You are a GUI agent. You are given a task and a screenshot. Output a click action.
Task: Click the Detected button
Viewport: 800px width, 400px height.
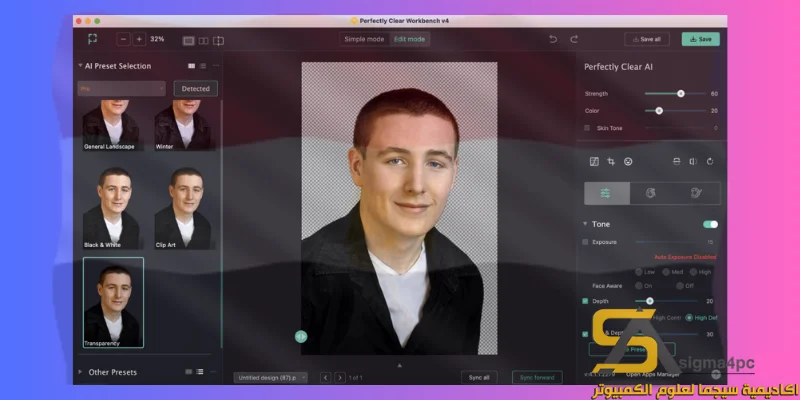click(x=195, y=88)
